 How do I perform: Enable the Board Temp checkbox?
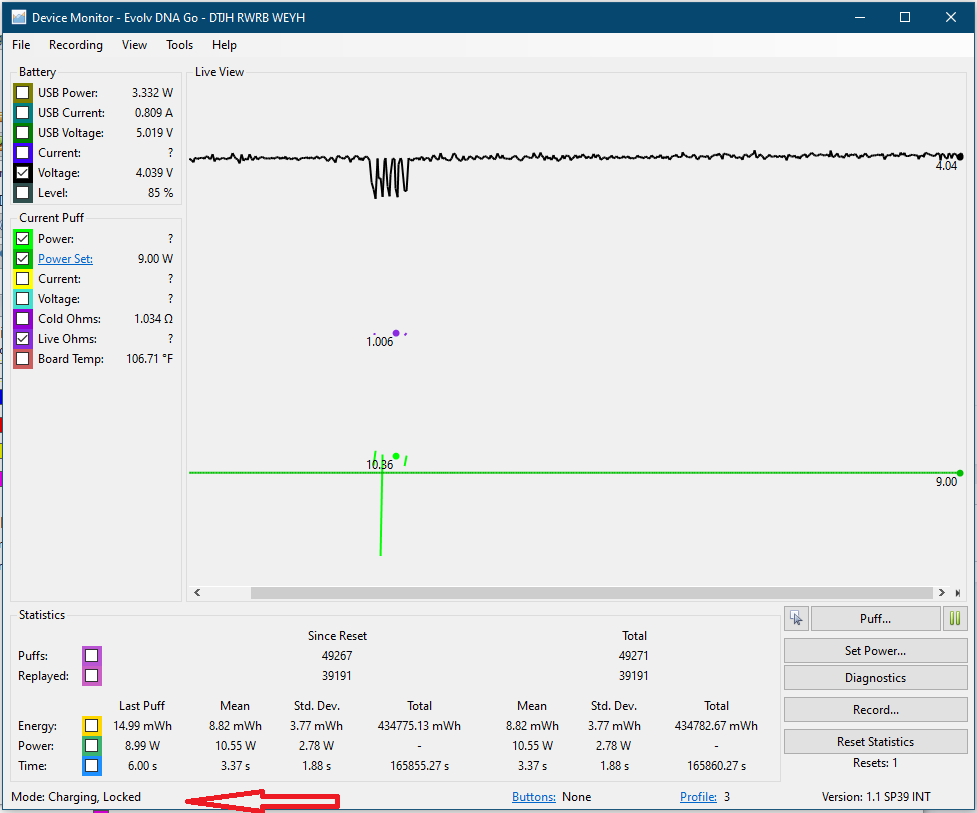(x=23, y=359)
